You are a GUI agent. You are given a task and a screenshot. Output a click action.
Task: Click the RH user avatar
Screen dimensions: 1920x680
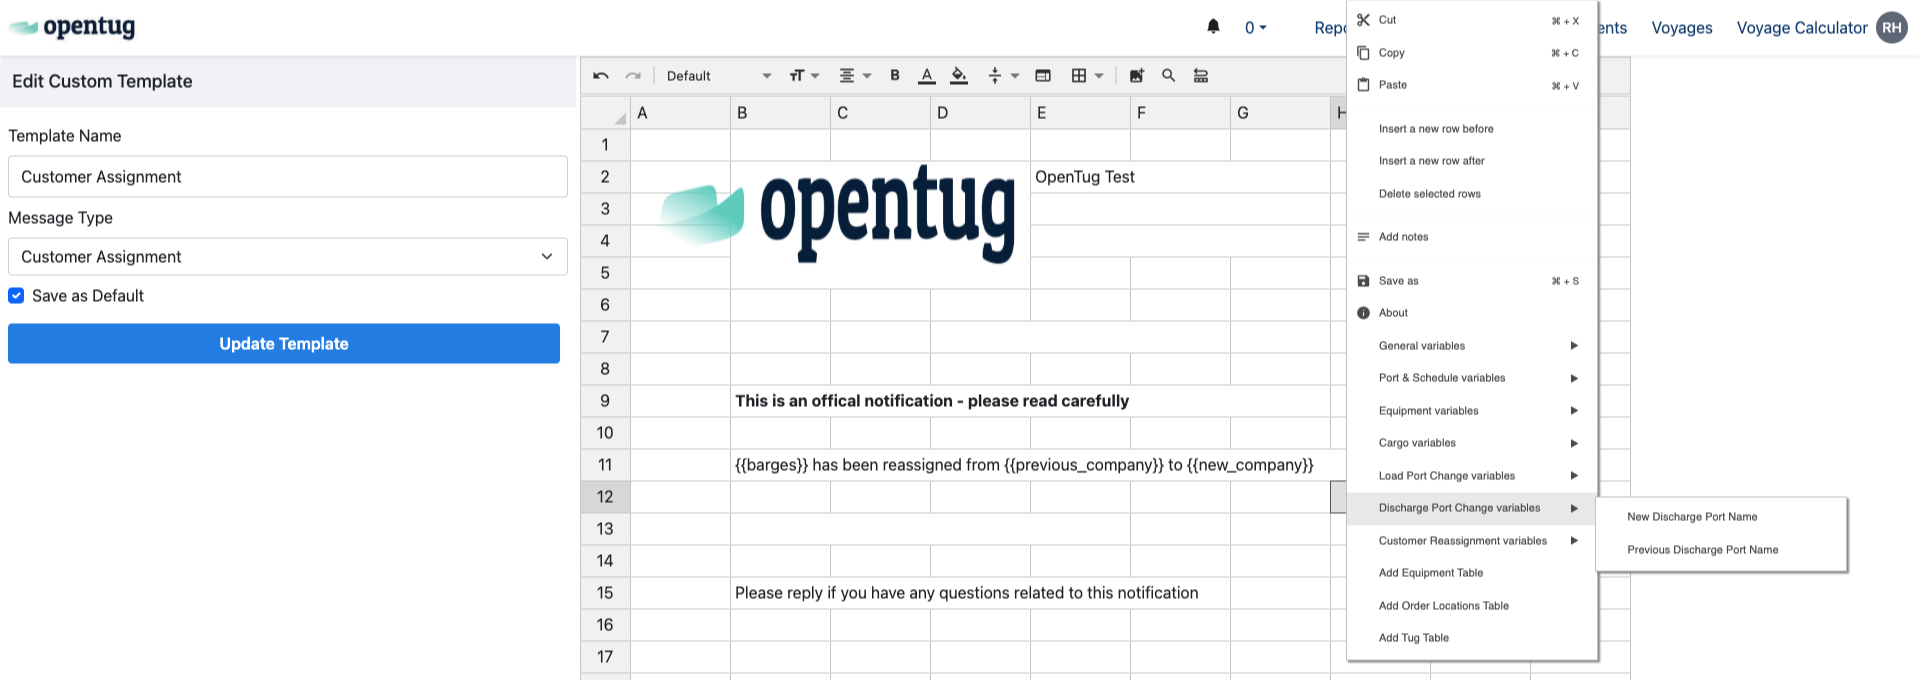coord(1891,28)
